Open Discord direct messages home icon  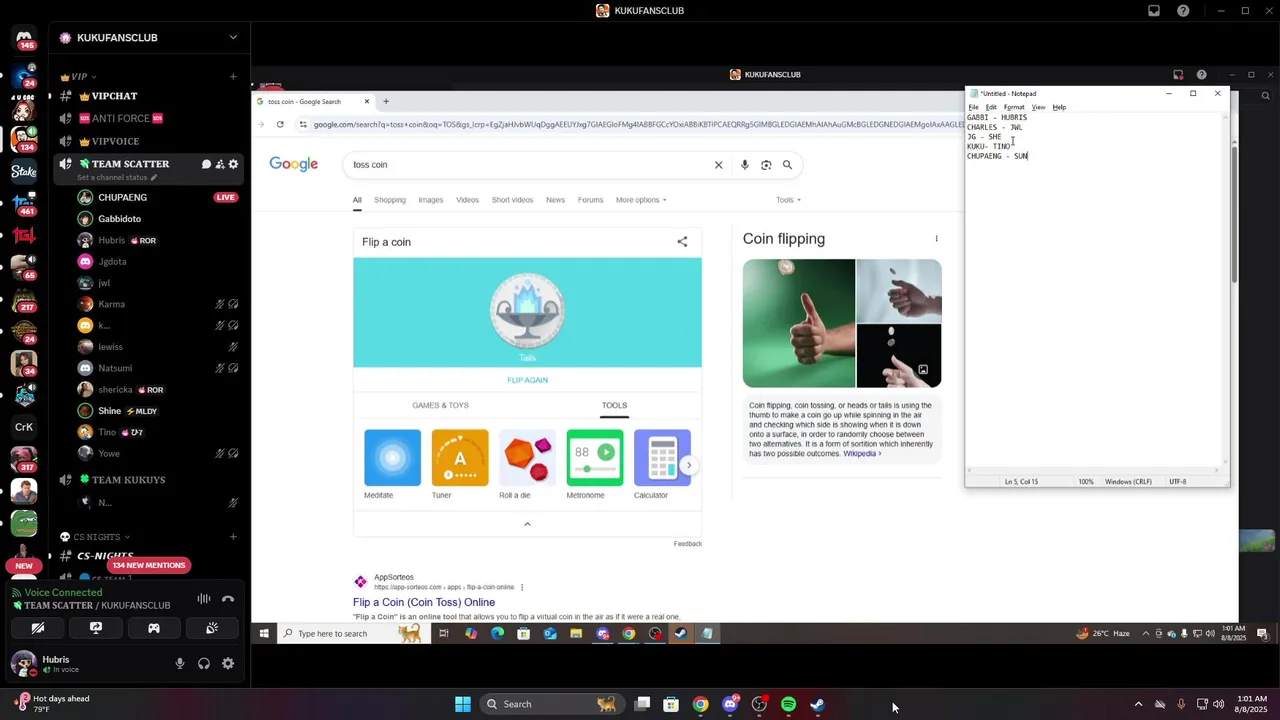(24, 37)
